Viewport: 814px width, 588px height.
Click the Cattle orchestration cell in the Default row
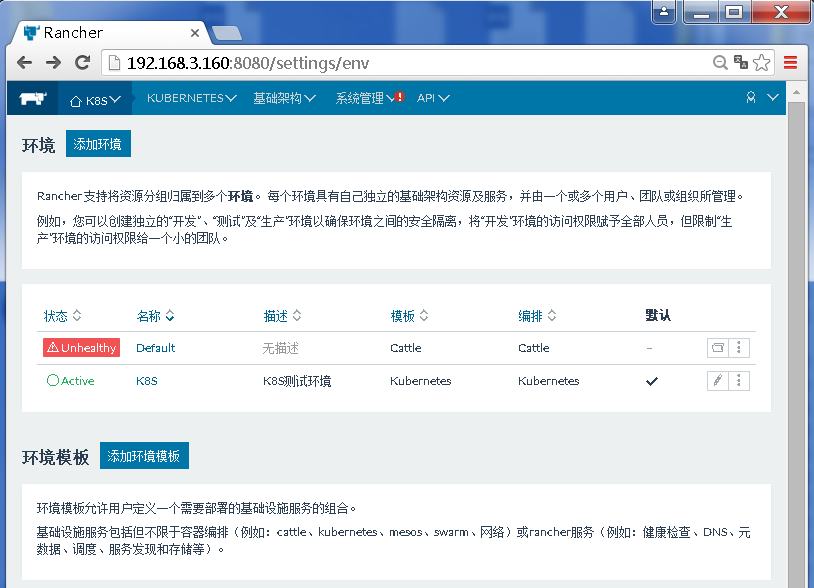(533, 348)
